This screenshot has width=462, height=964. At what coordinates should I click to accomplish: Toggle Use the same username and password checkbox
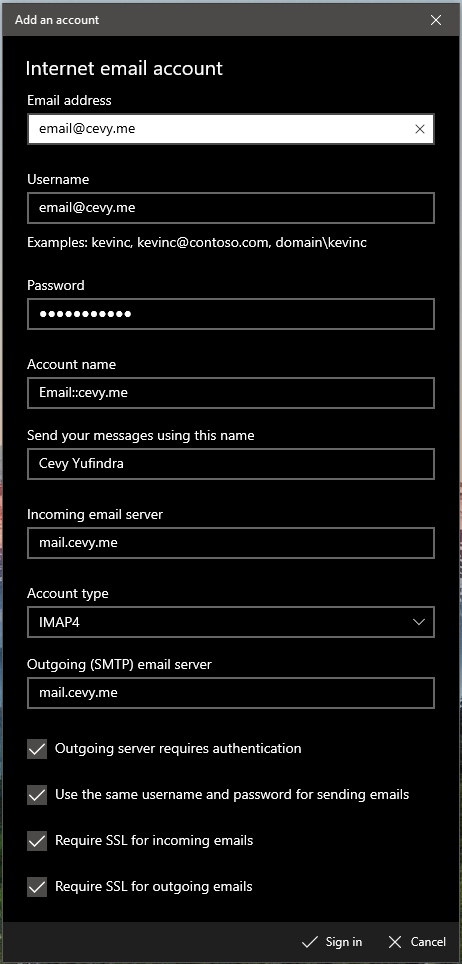pos(37,795)
